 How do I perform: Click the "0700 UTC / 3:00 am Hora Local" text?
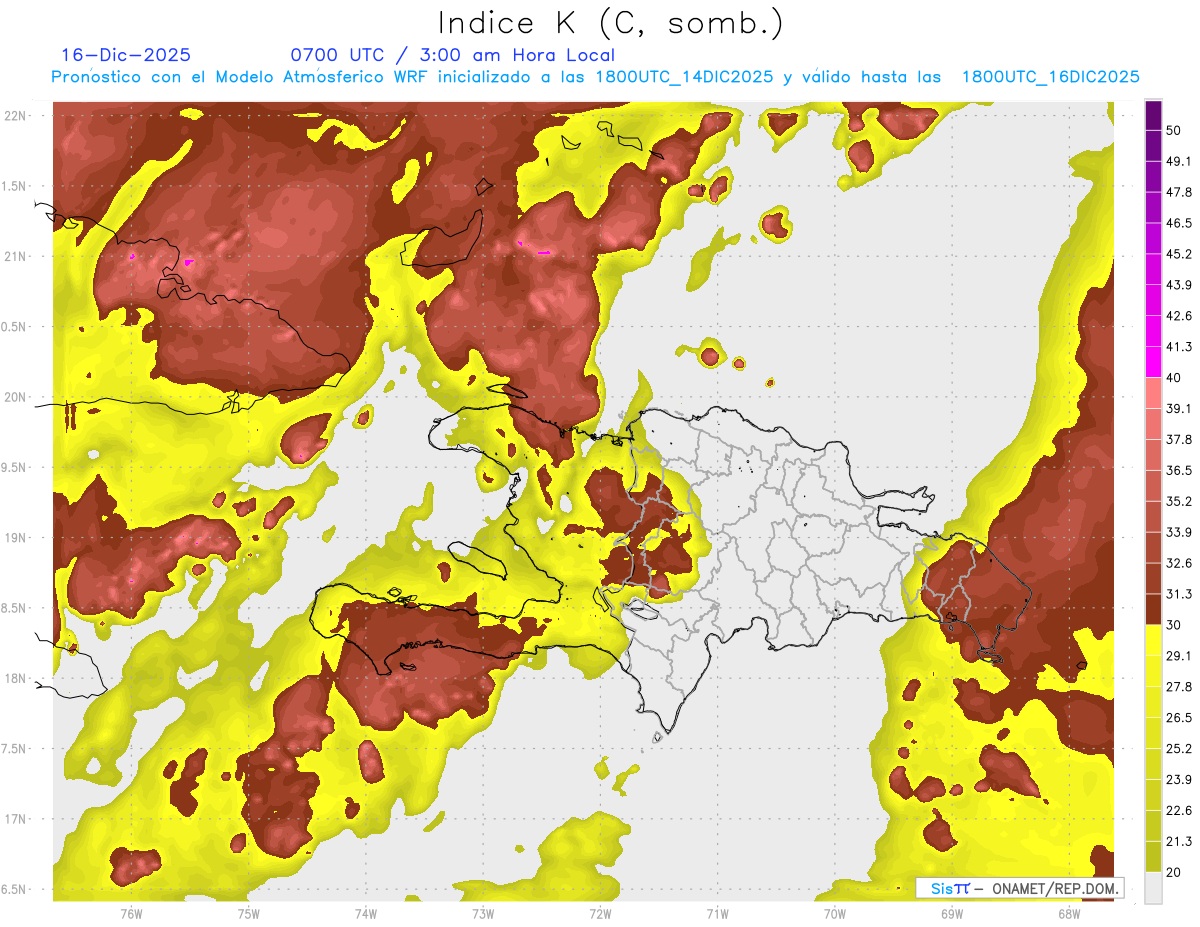point(452,55)
